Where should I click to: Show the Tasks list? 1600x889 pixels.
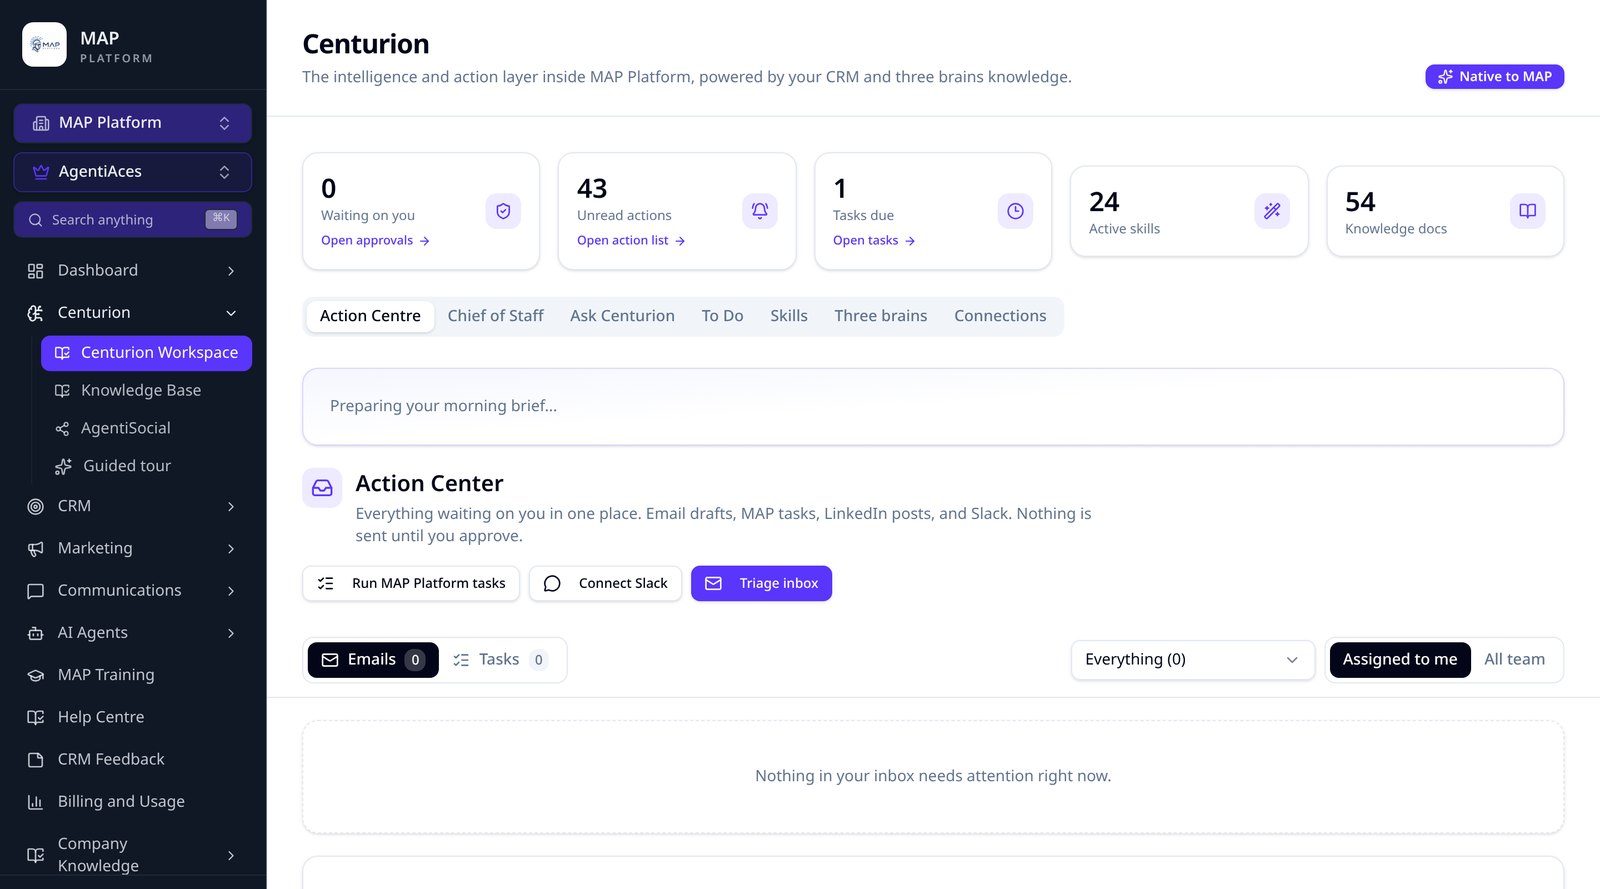(x=501, y=660)
